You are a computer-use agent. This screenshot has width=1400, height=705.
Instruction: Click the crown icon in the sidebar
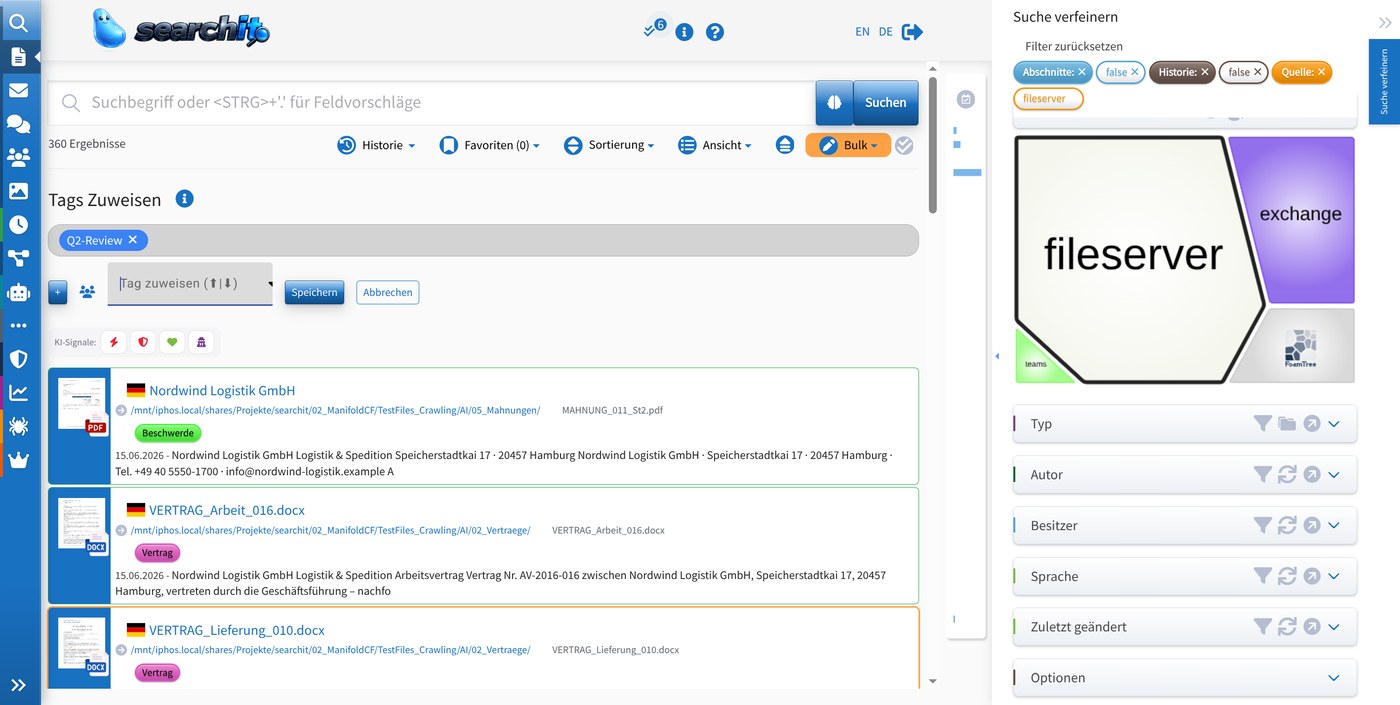click(x=18, y=460)
